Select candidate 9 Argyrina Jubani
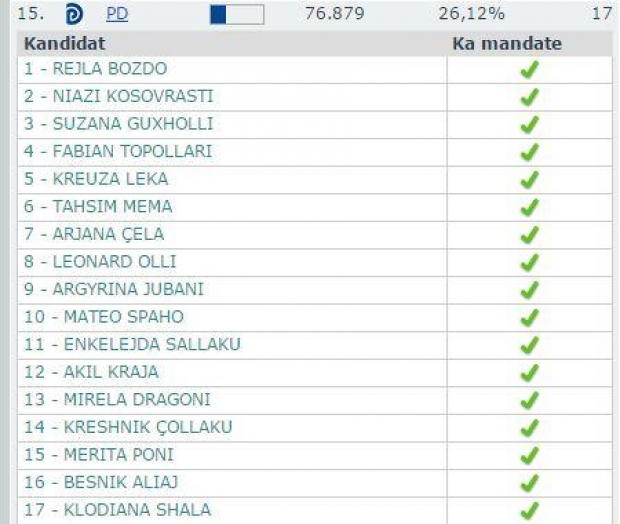Image resolution: width=620 pixels, height=524 pixels. pyautogui.click(x=114, y=289)
